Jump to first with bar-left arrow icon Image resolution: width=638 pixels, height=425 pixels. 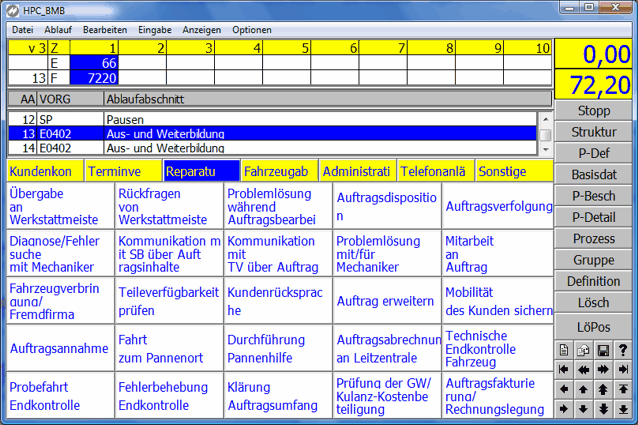tap(564, 369)
